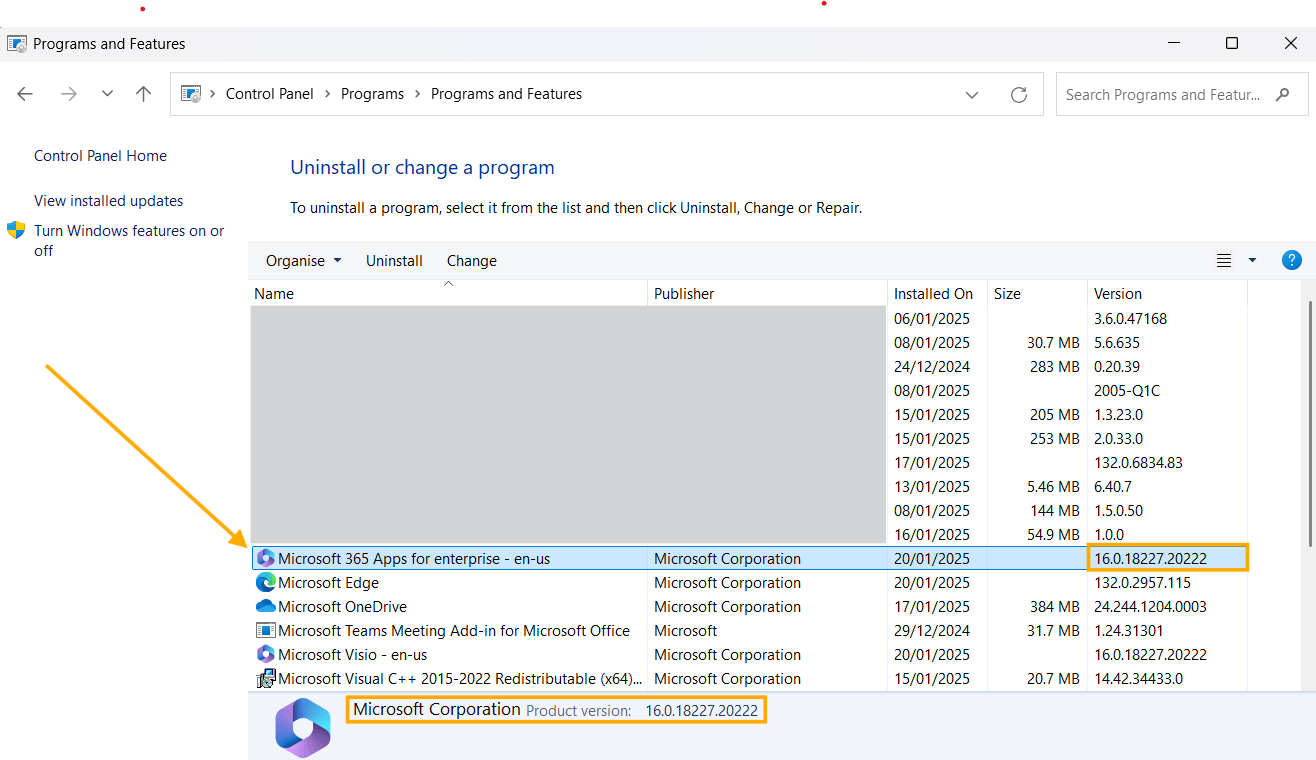Open the view options dropdown arrow

point(1252,260)
